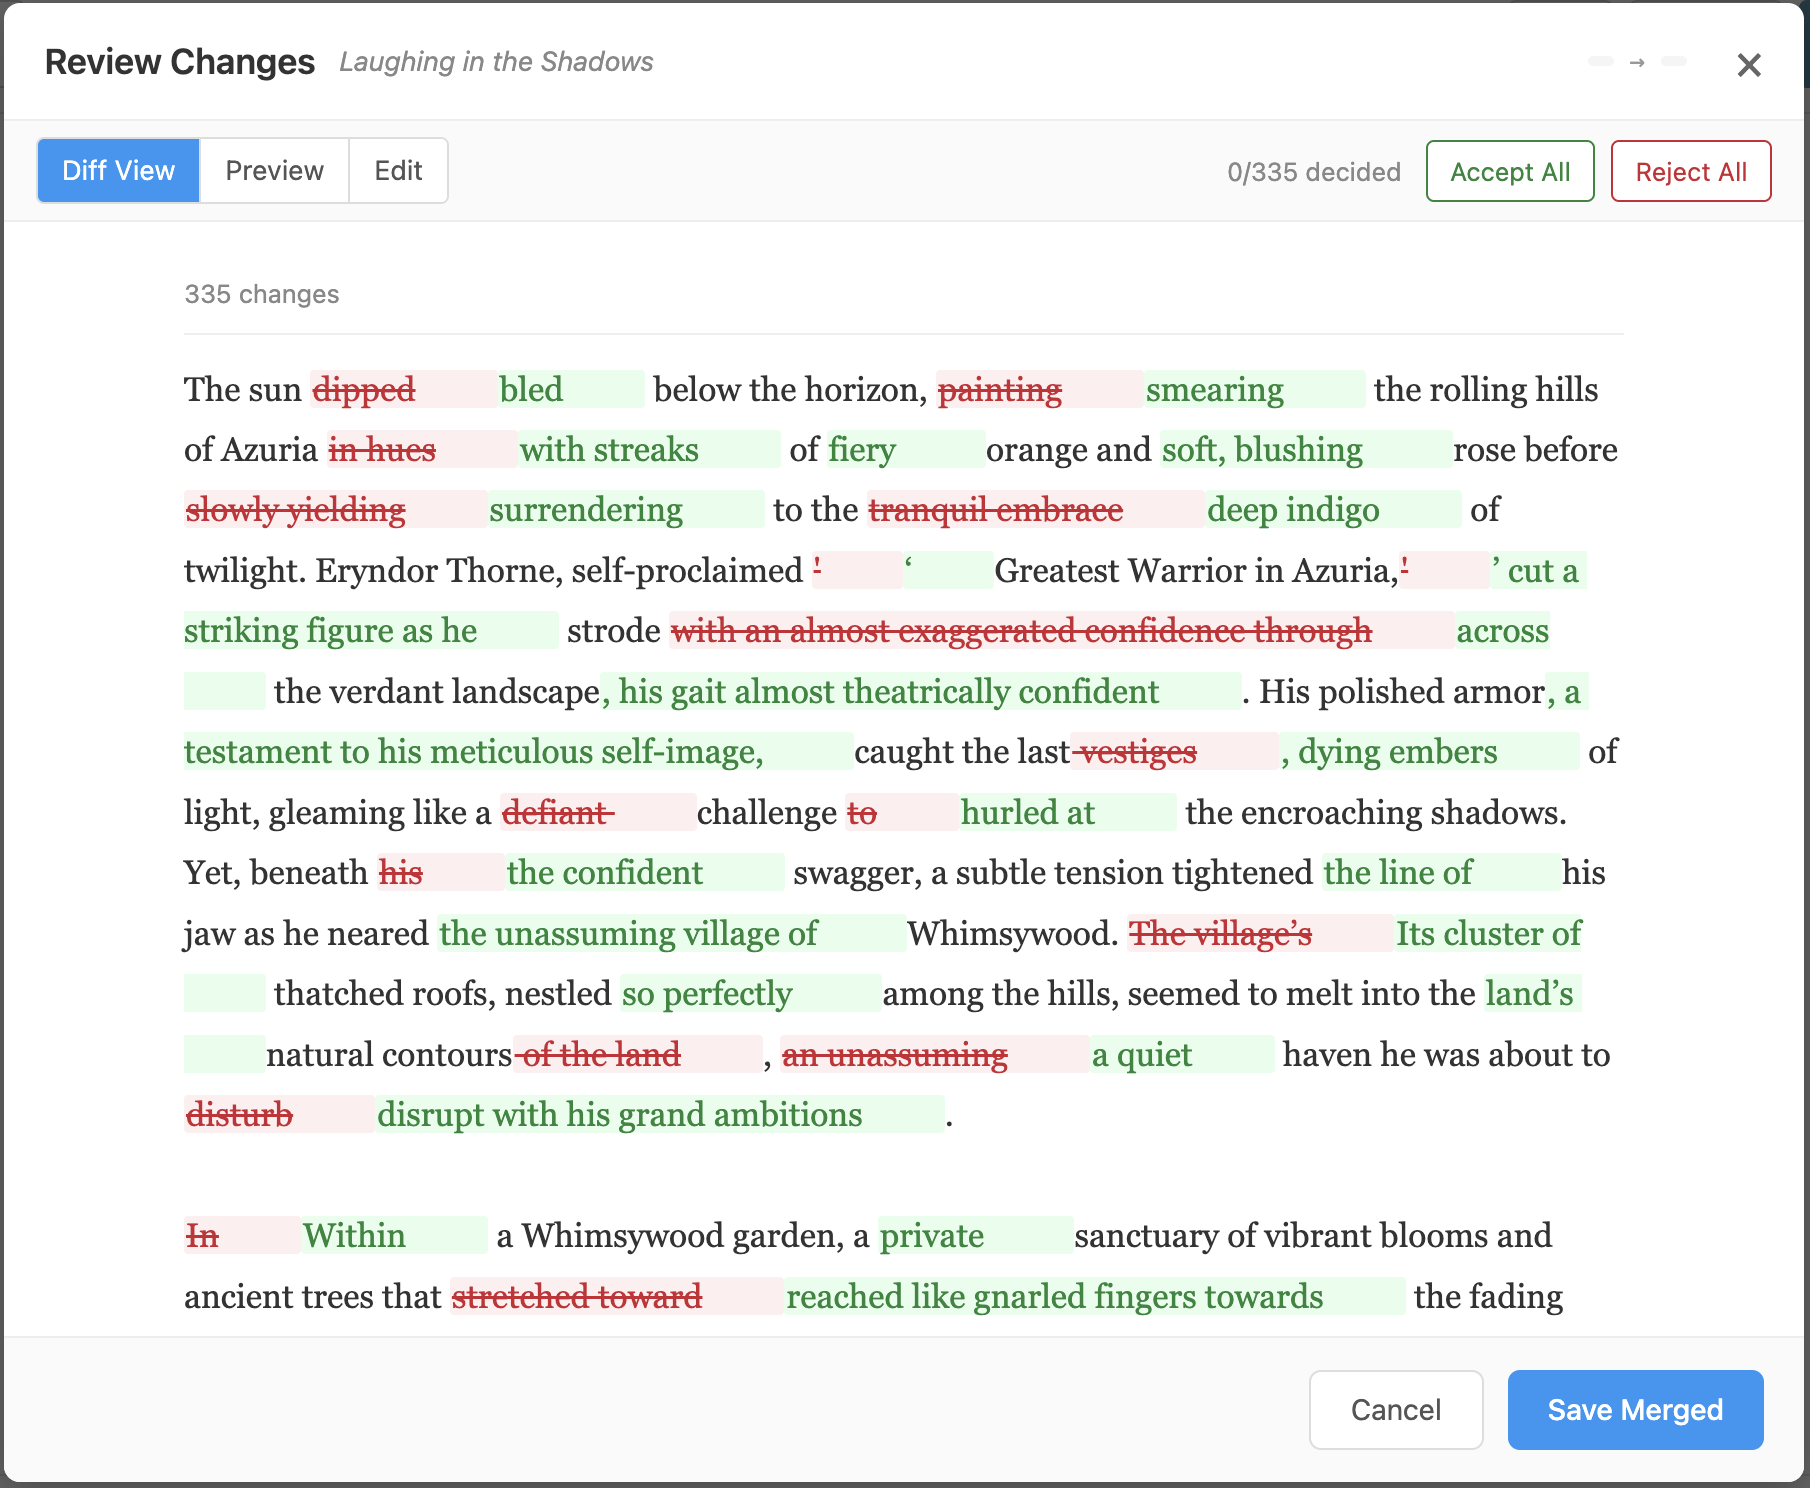
Task: Click the struck-through word 'painting'
Action: [x=1000, y=390]
